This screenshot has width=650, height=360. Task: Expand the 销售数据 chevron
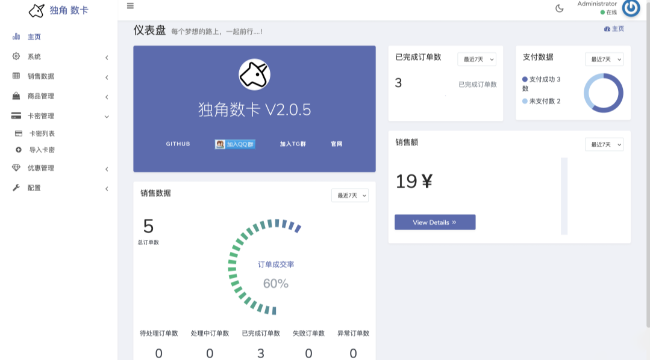[107, 77]
